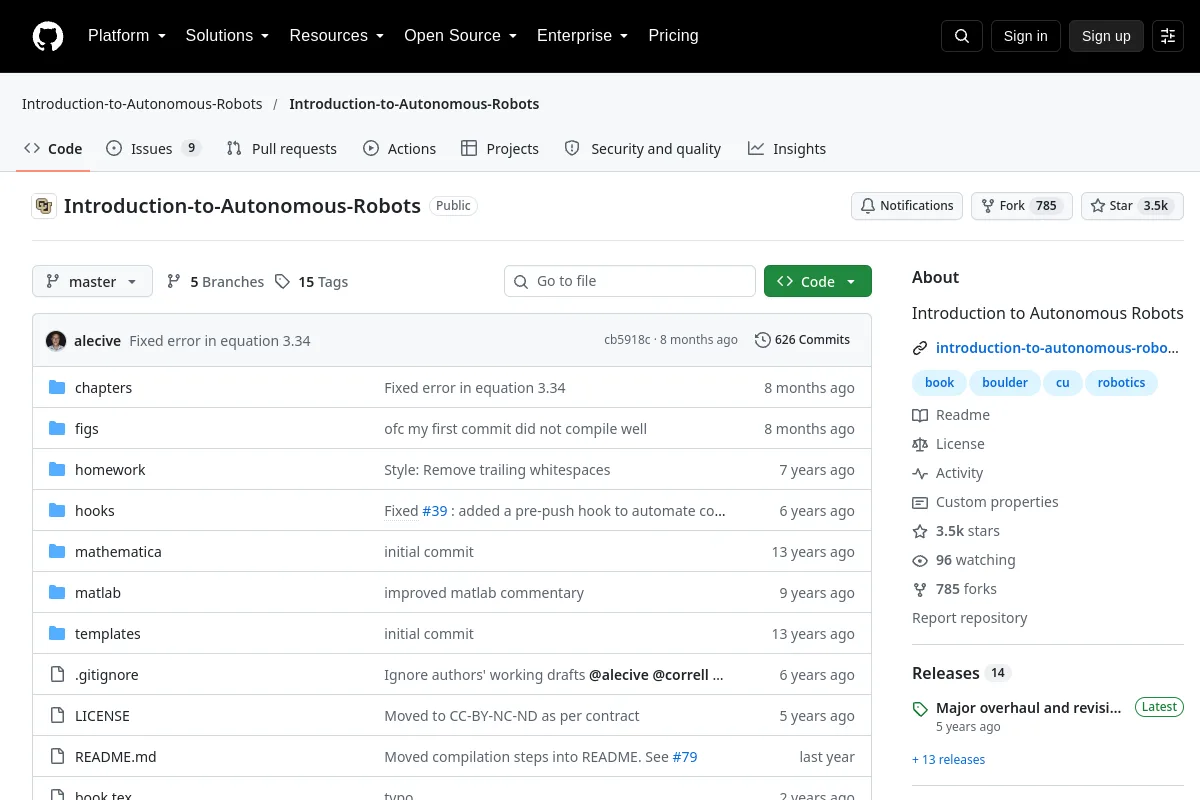Open the green Code dropdown
This screenshot has height=800, width=1200.
coord(818,282)
